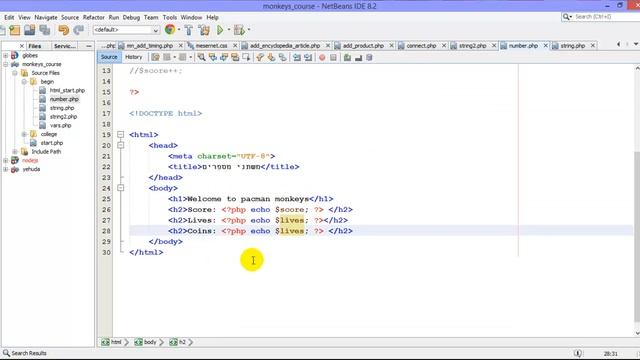640x360 pixels.
Task: Toggle the Rectangular Selection icon
Action: (246, 58)
